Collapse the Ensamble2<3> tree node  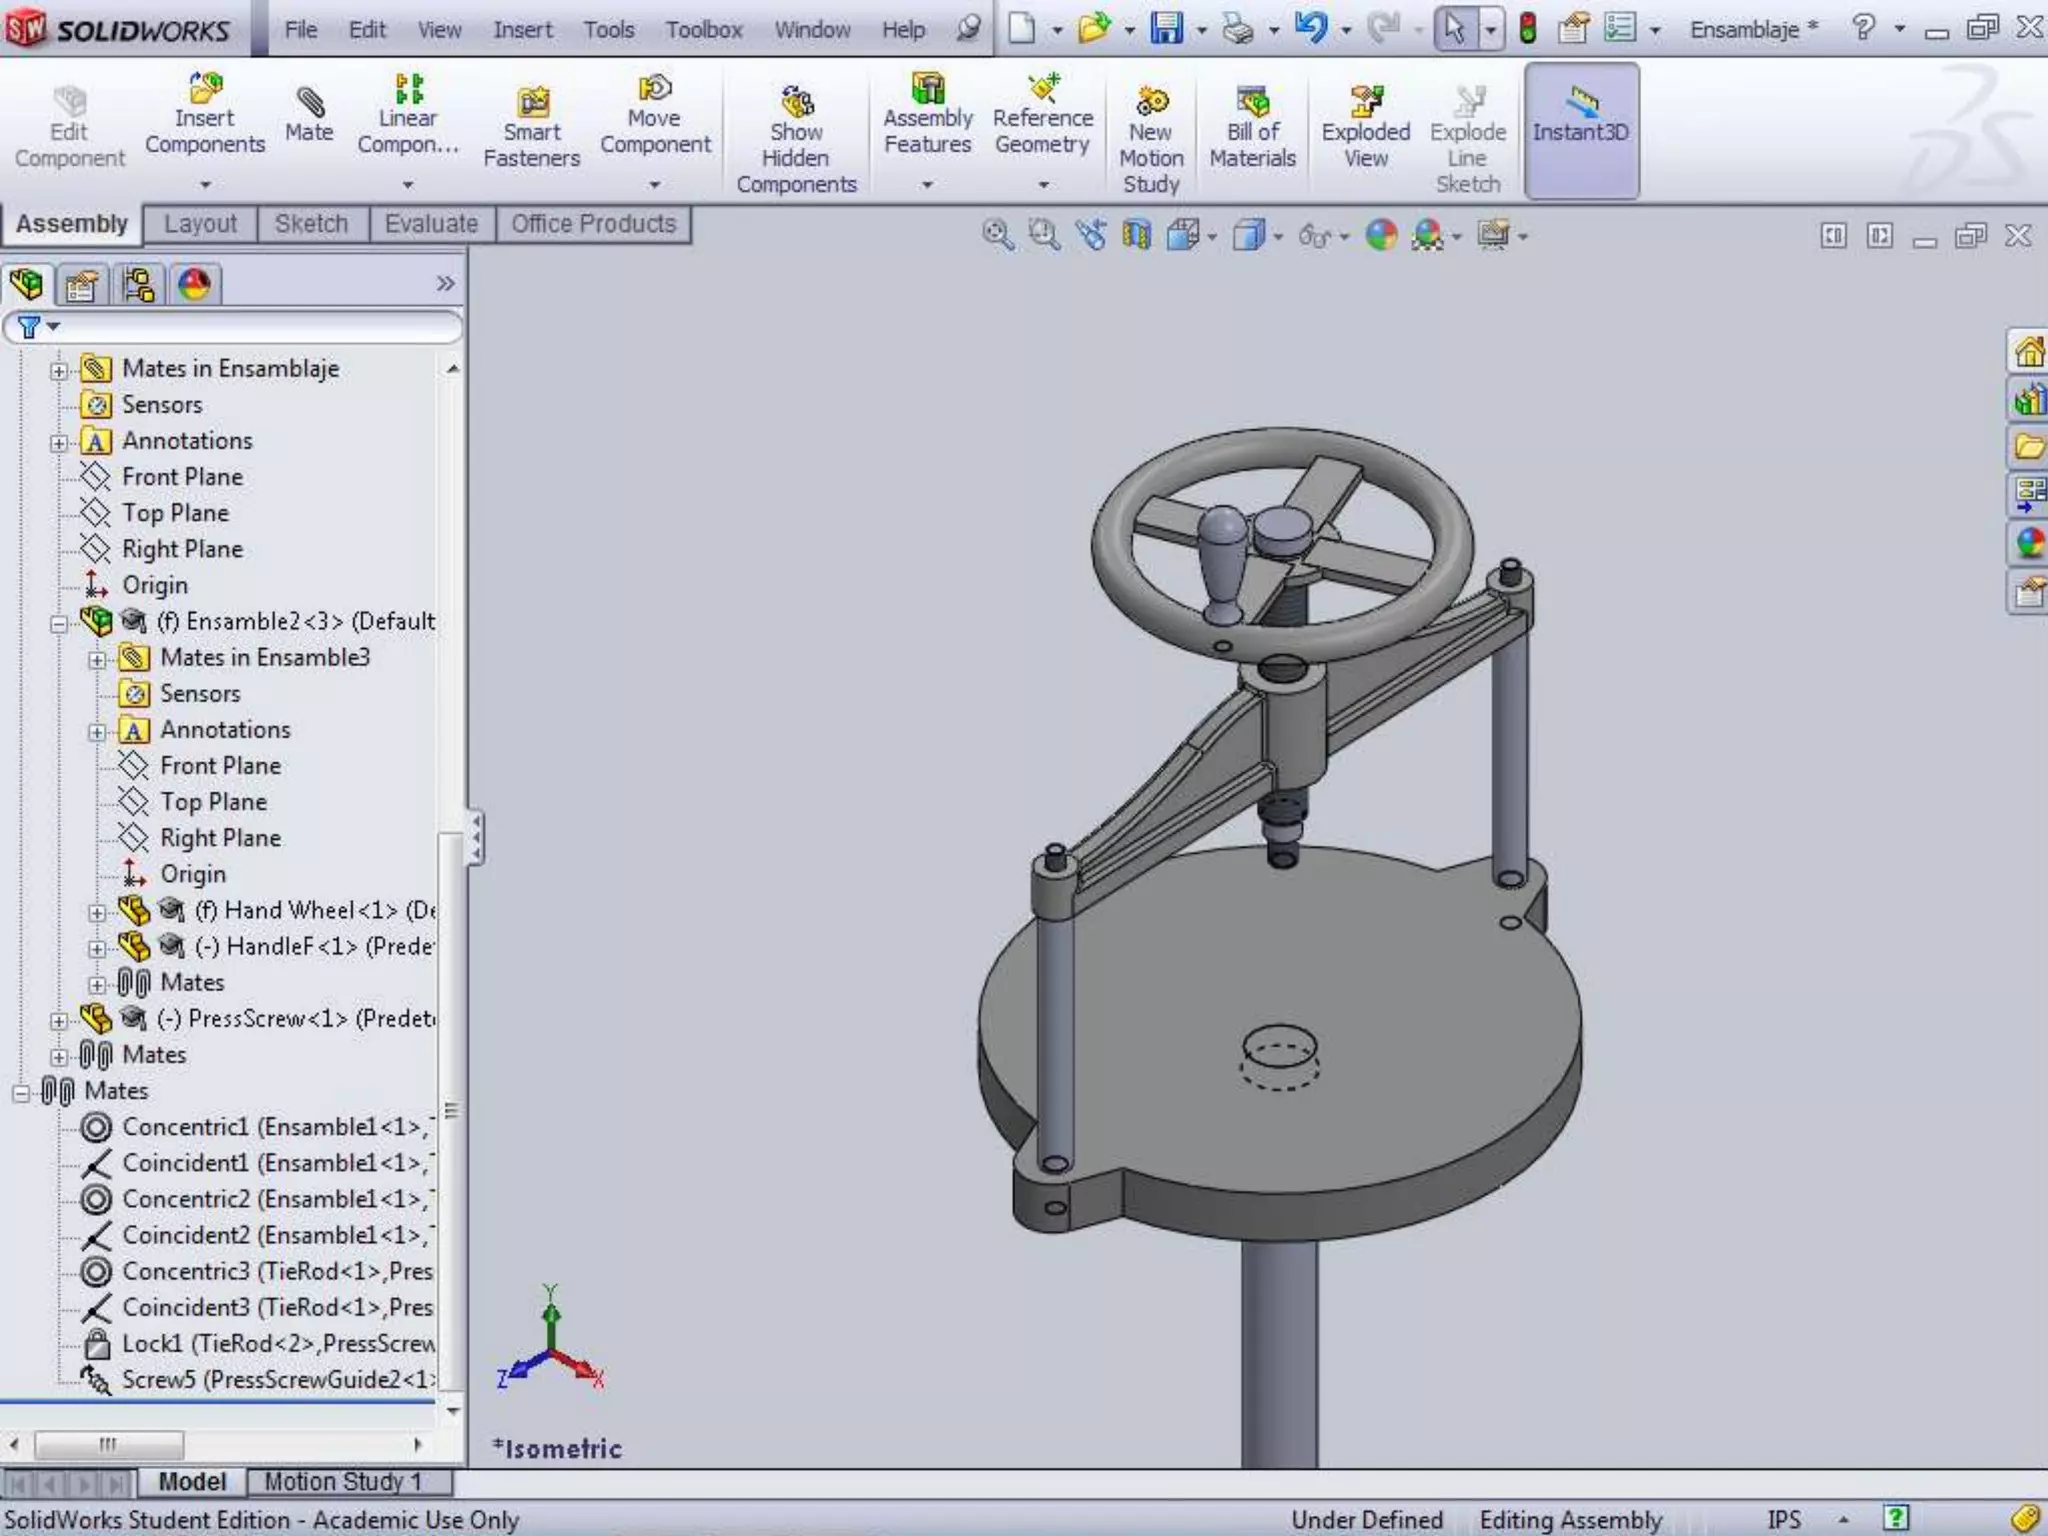pos(59,623)
